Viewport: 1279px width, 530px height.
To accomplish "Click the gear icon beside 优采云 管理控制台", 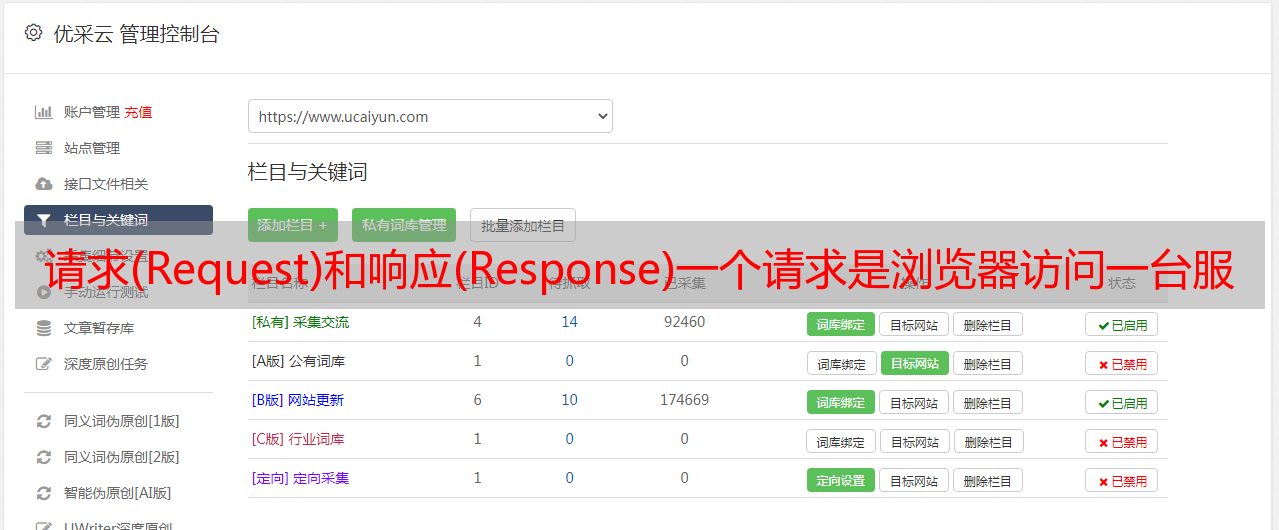I will (x=33, y=33).
